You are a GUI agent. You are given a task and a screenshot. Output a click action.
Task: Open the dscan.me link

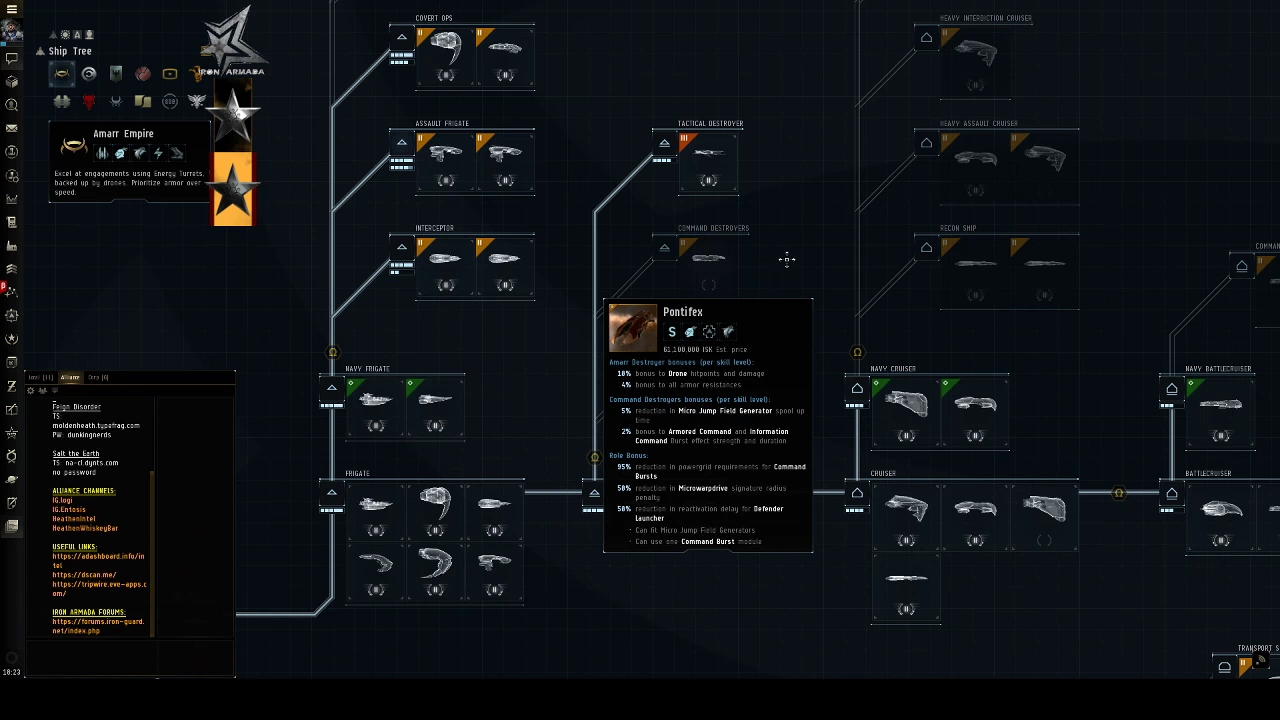coord(84,575)
